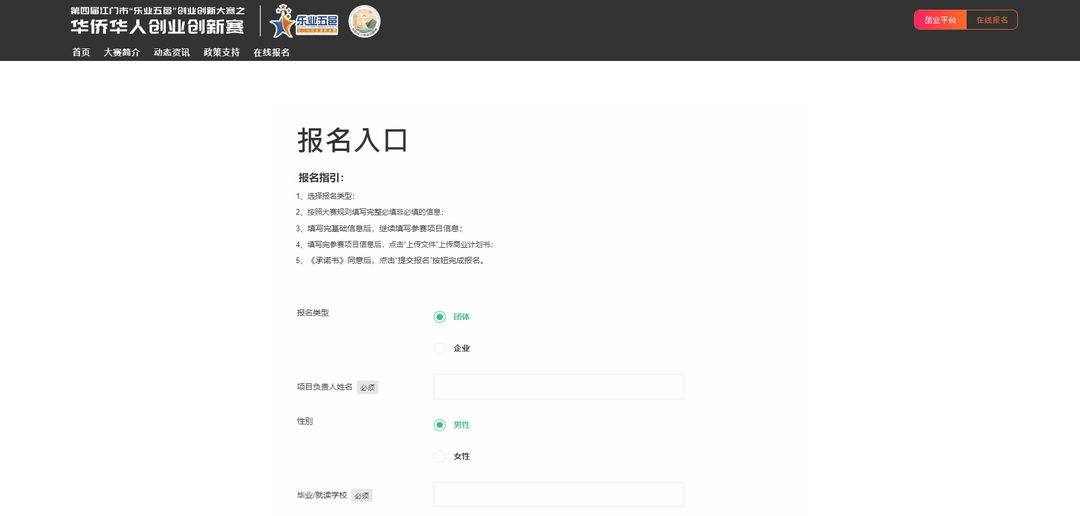Click the 报名指引 section title
The height and width of the screenshot is (516, 1080).
coord(321,178)
